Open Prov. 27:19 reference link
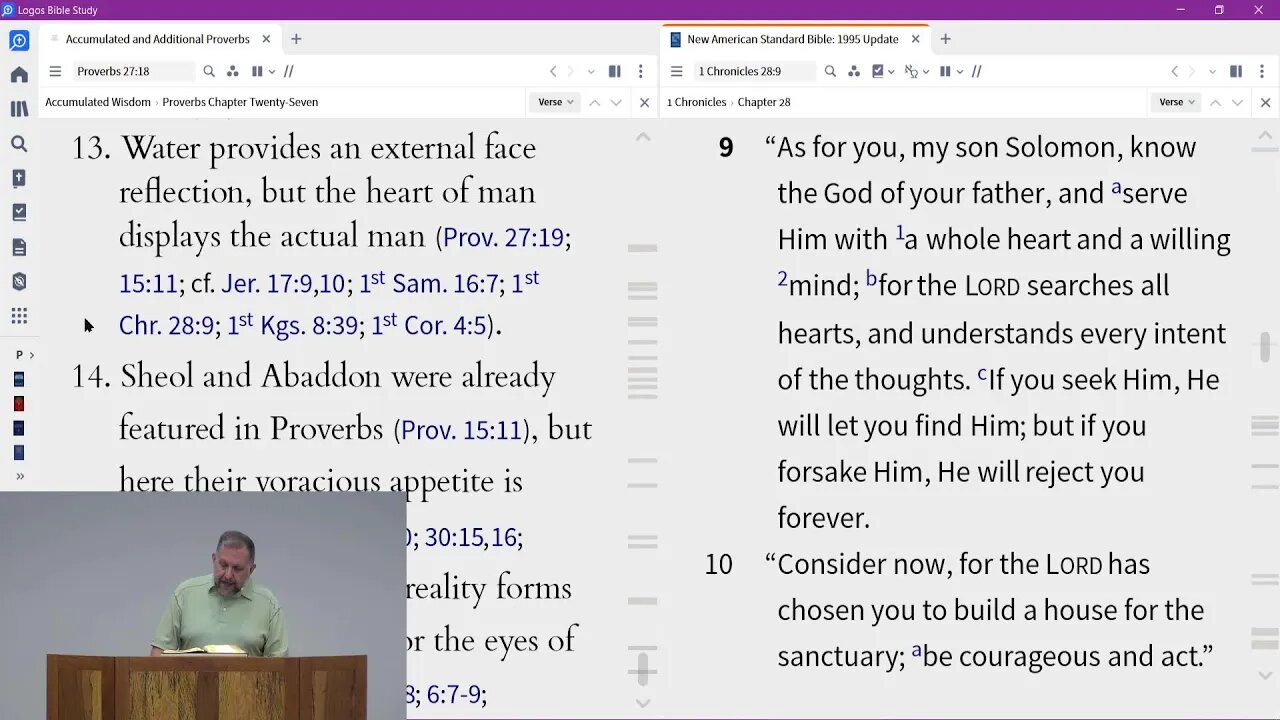1280x720 pixels. click(503, 237)
